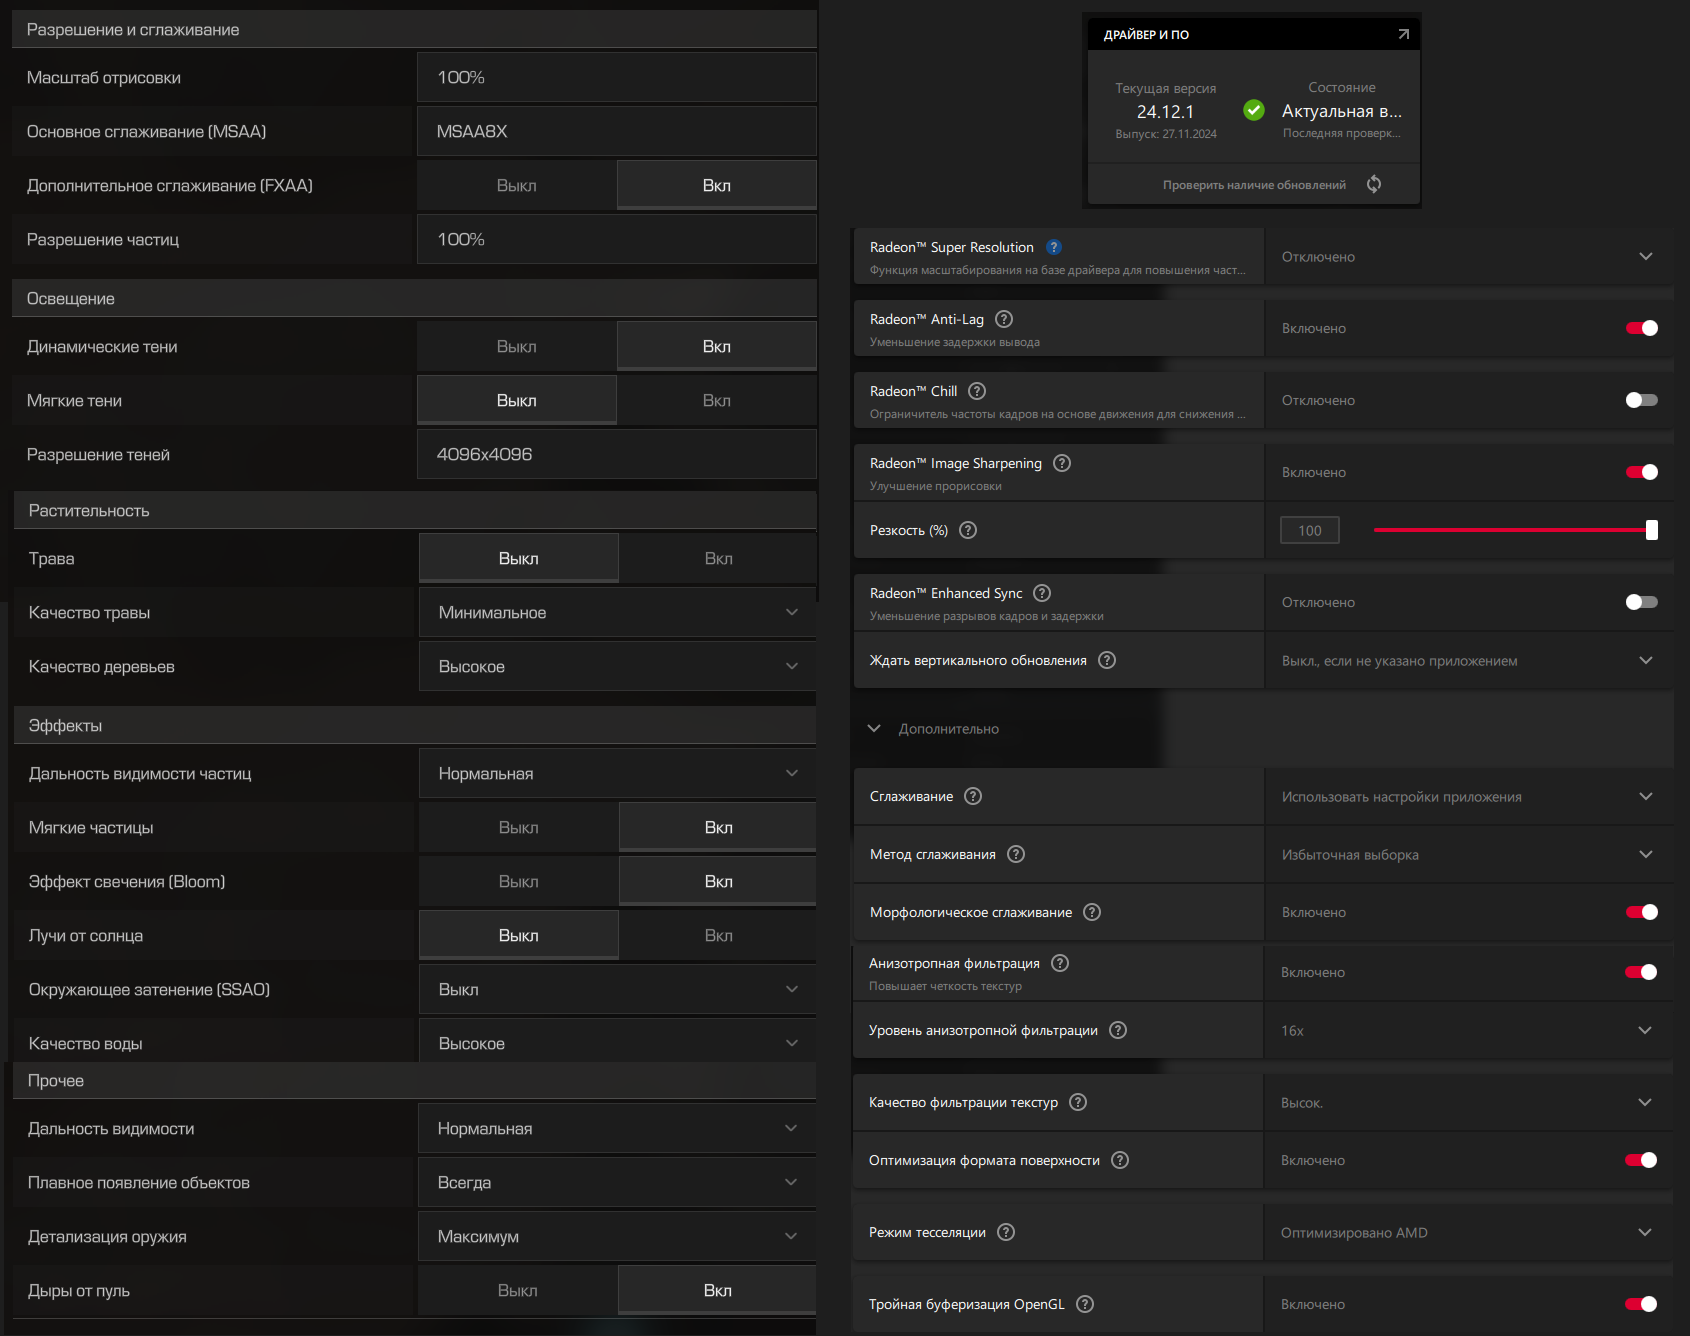The height and width of the screenshot is (1336, 1690).
Task: Toggle Radeon Image Sharpening switch
Action: tap(1642, 472)
